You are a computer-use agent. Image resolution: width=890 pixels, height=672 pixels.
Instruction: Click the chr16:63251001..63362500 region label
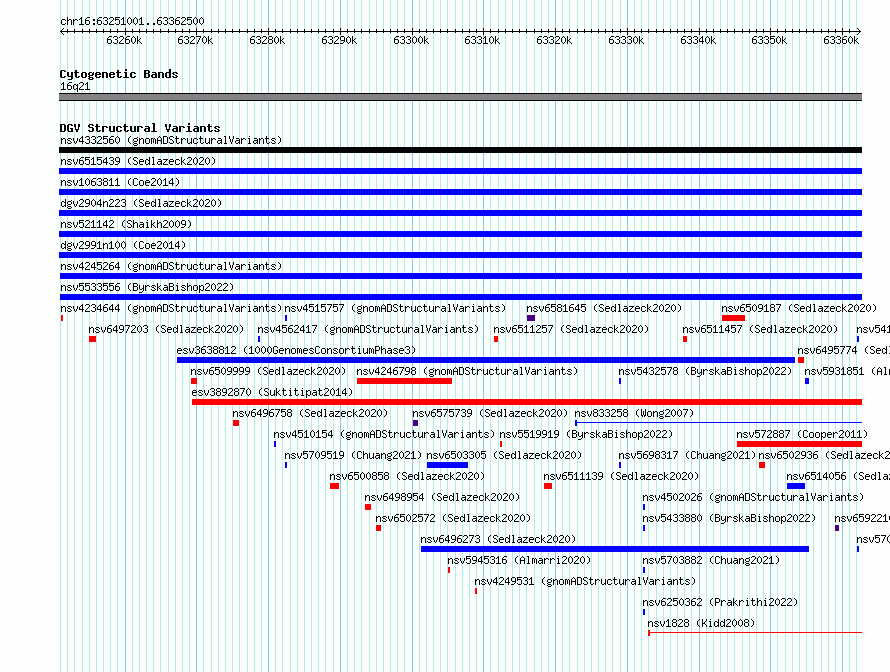tap(132, 21)
